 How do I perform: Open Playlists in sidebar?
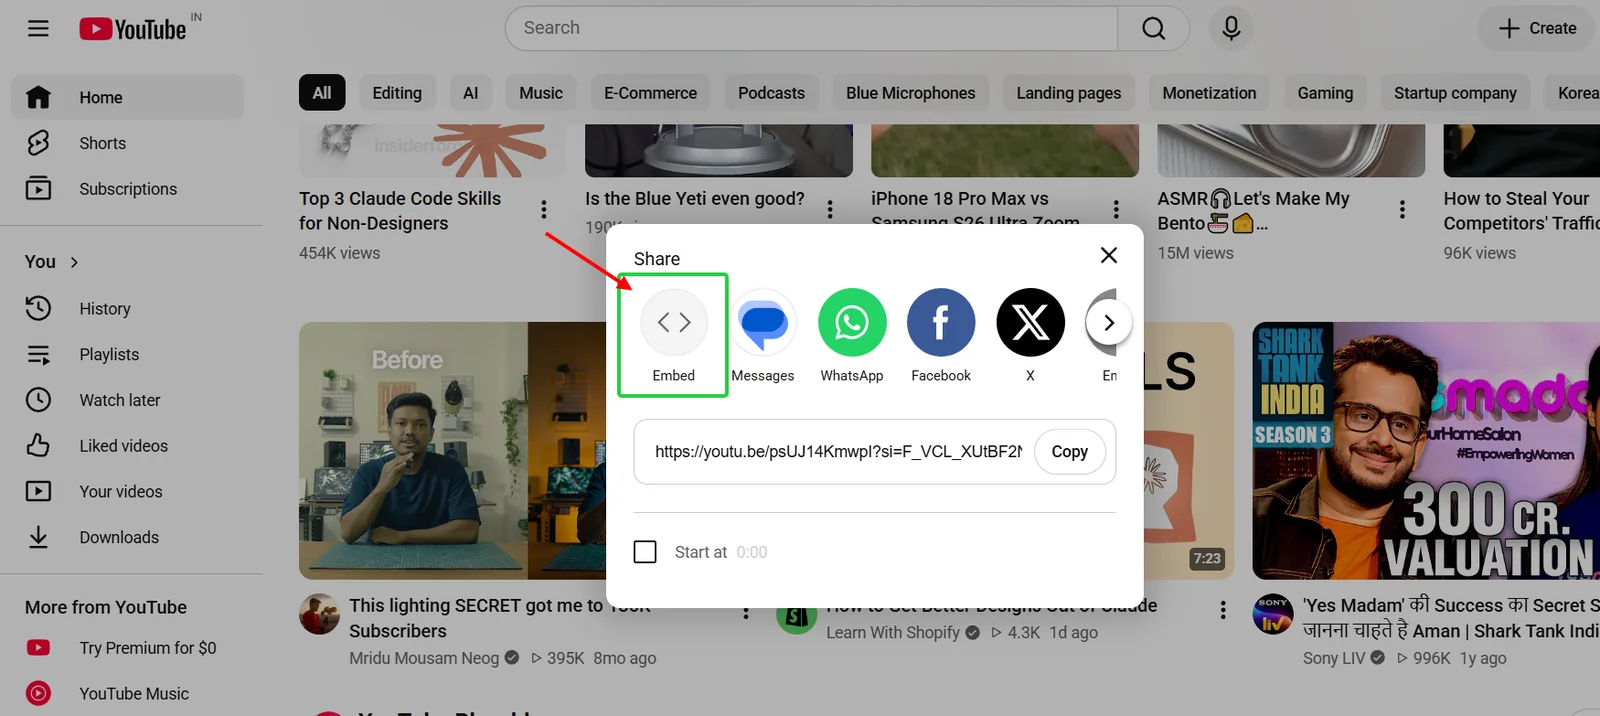[x=128, y=355]
